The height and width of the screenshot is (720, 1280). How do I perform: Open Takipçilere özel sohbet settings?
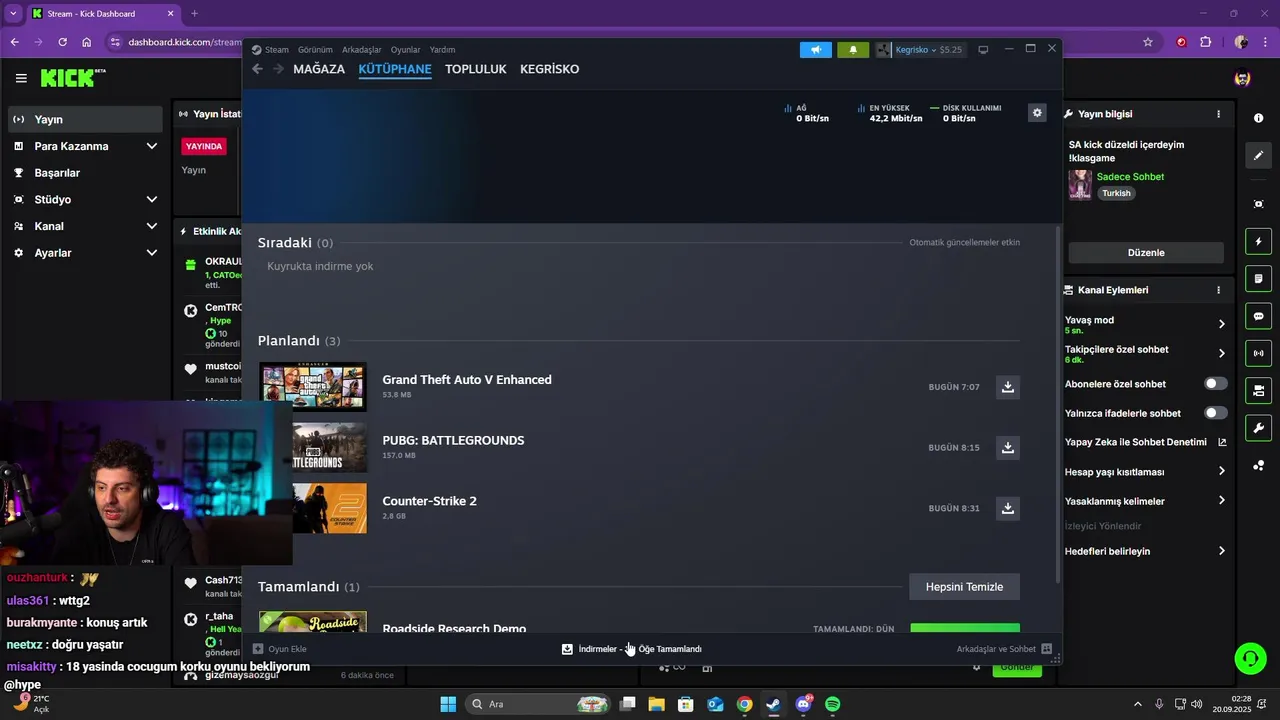[x=1146, y=353]
